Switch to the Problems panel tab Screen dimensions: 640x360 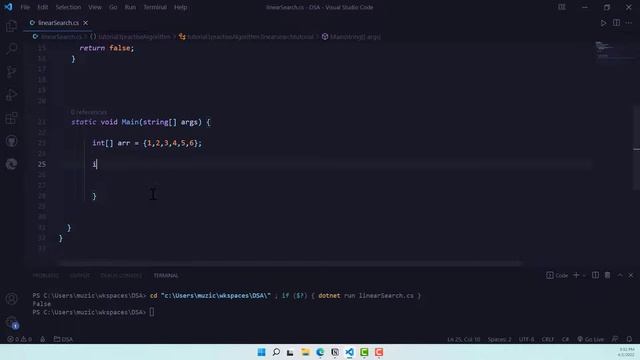(x=46, y=276)
